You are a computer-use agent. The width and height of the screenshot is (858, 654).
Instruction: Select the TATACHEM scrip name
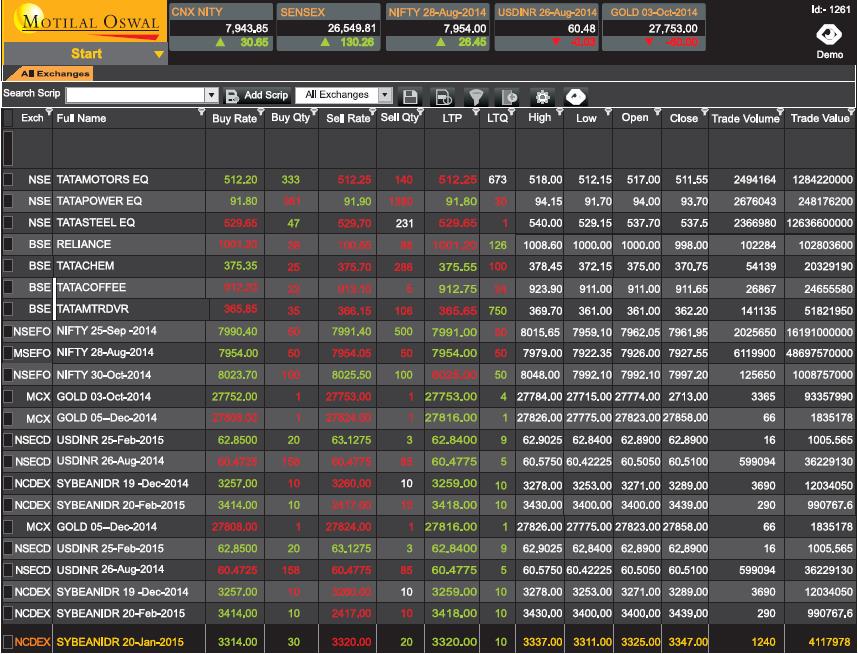point(85,266)
